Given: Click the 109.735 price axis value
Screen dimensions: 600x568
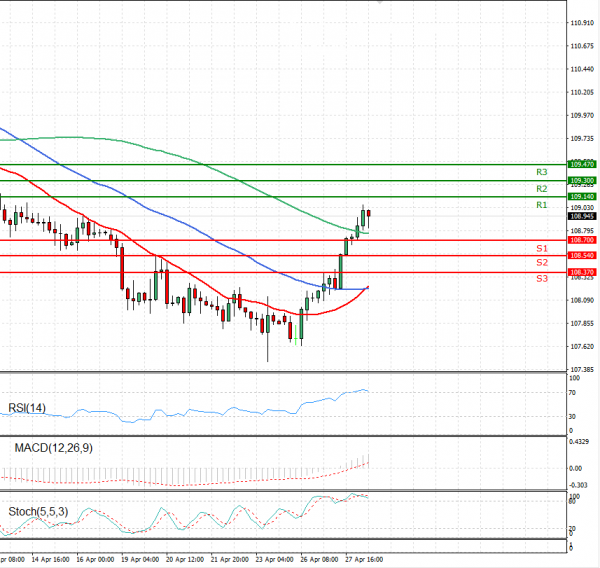Looking at the screenshot, I should [582, 139].
